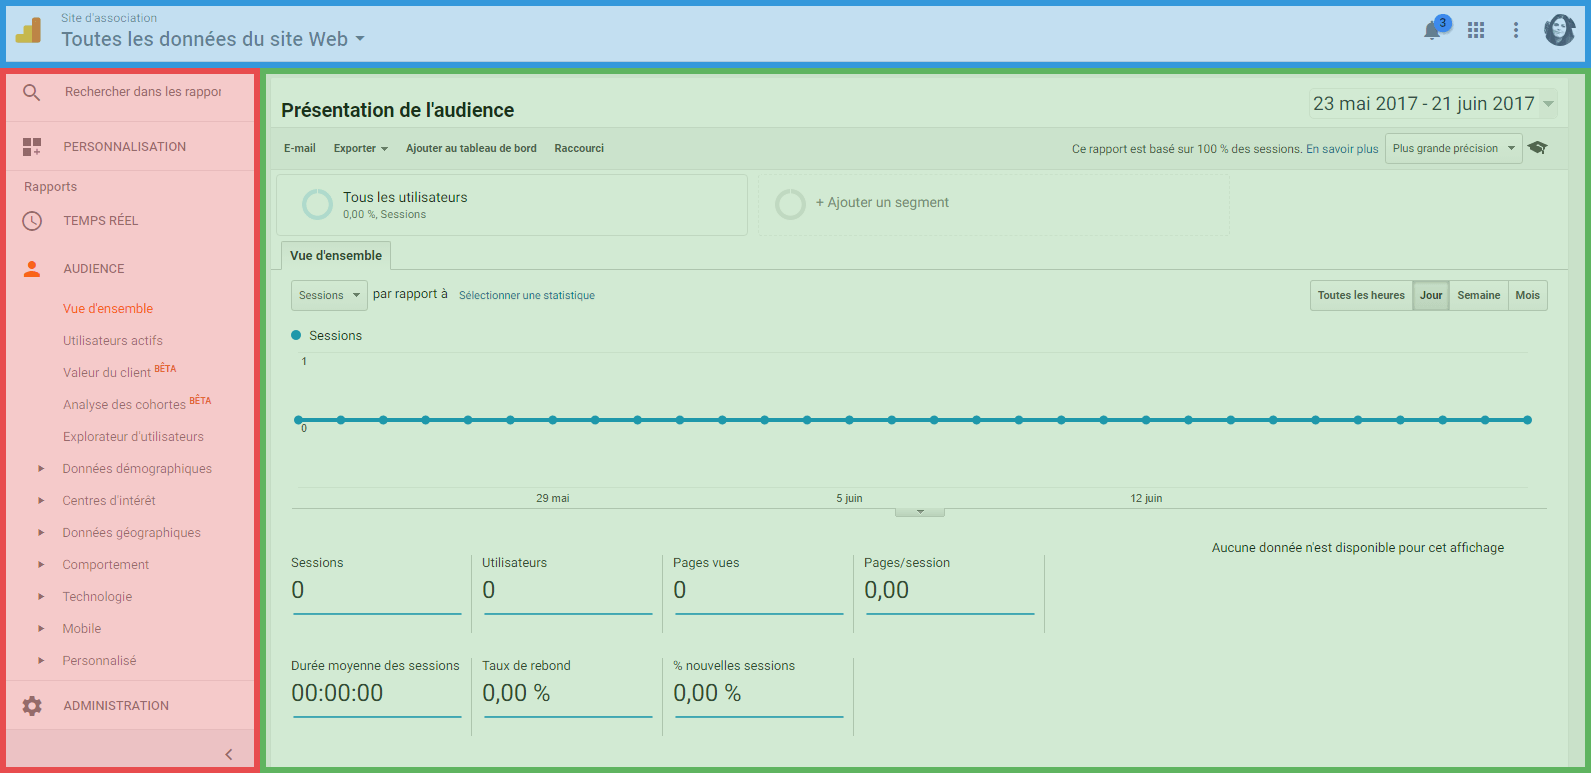Open Explorateur d'utilisateurs report
The image size is (1591, 773).
[133, 437]
